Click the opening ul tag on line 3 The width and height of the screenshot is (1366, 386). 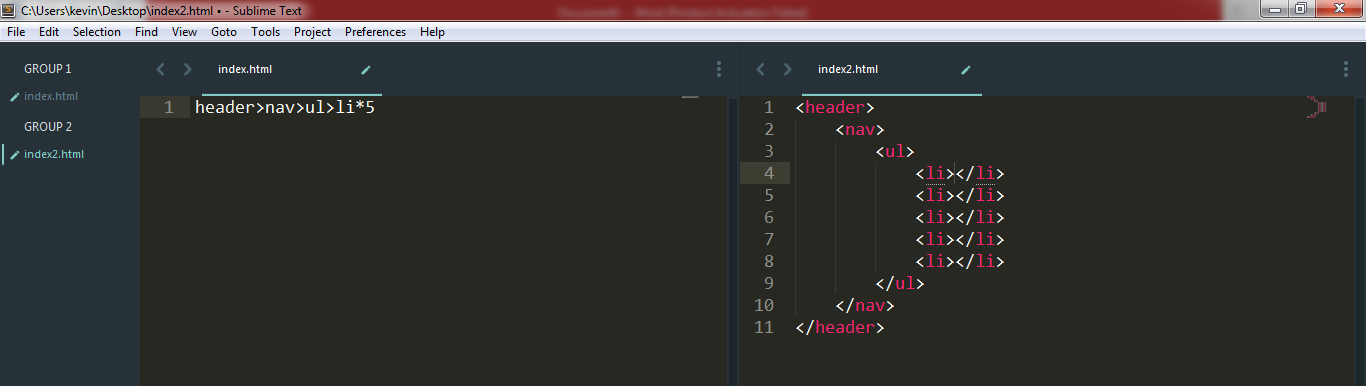coord(895,151)
